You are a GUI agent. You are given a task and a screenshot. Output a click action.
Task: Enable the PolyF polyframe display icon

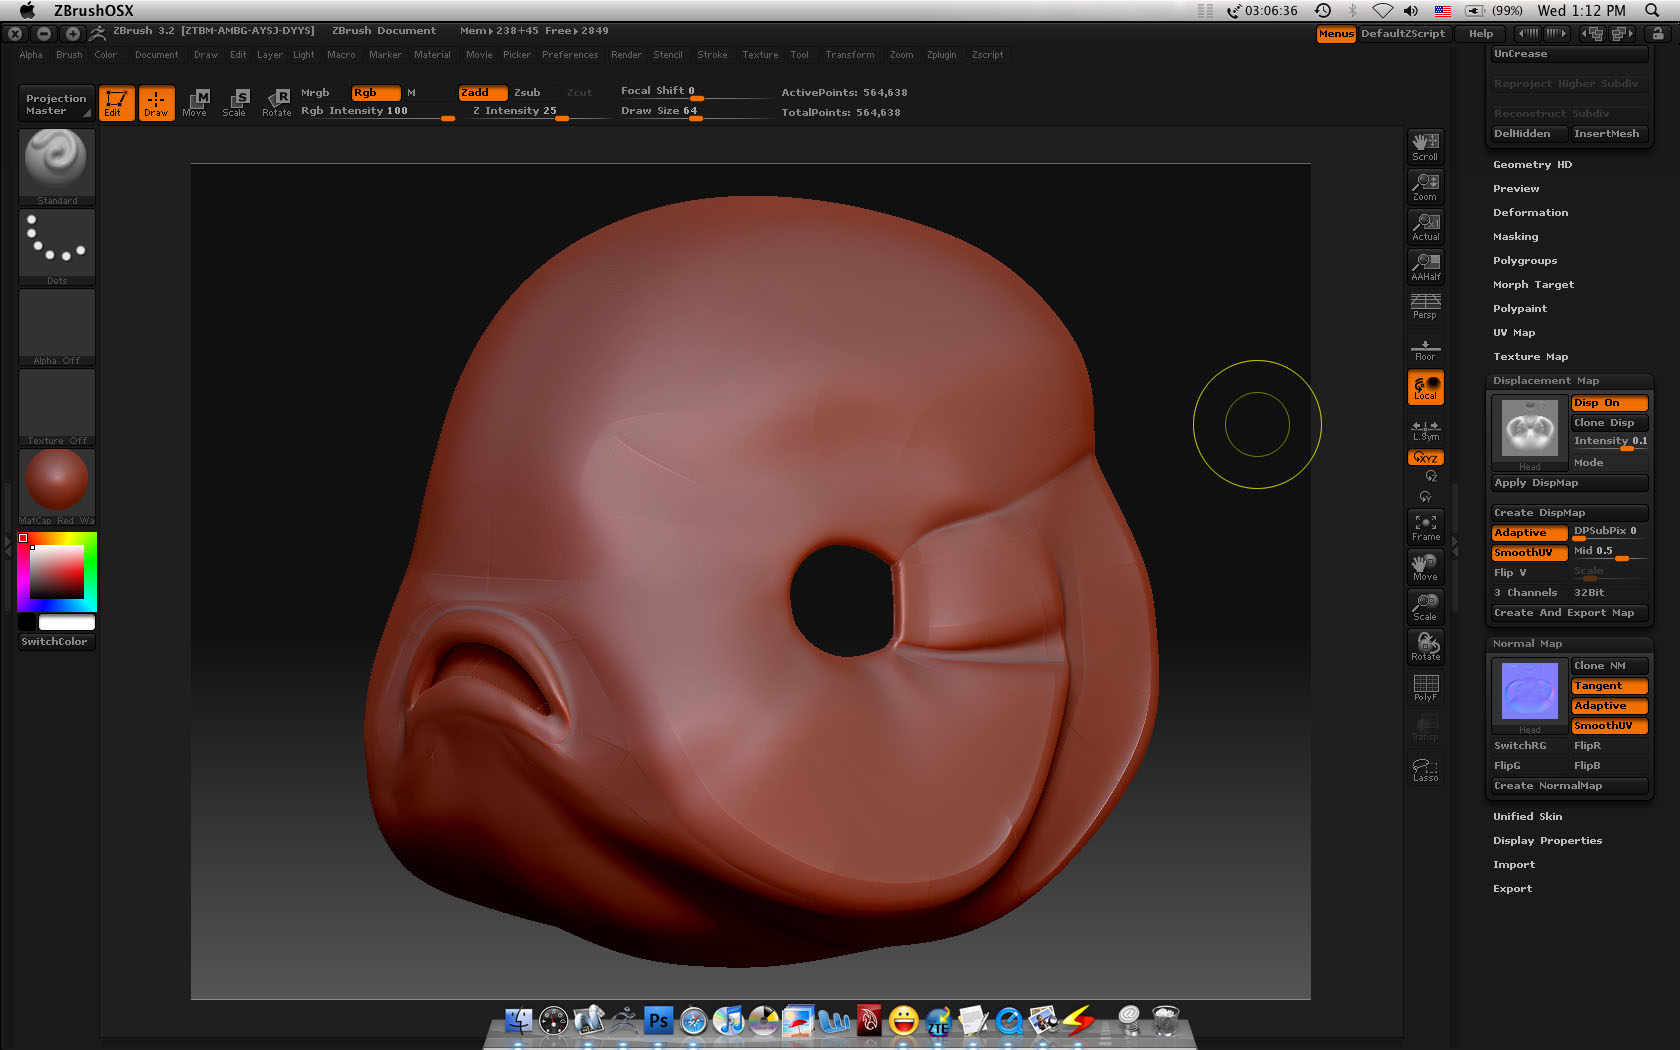[x=1425, y=687]
